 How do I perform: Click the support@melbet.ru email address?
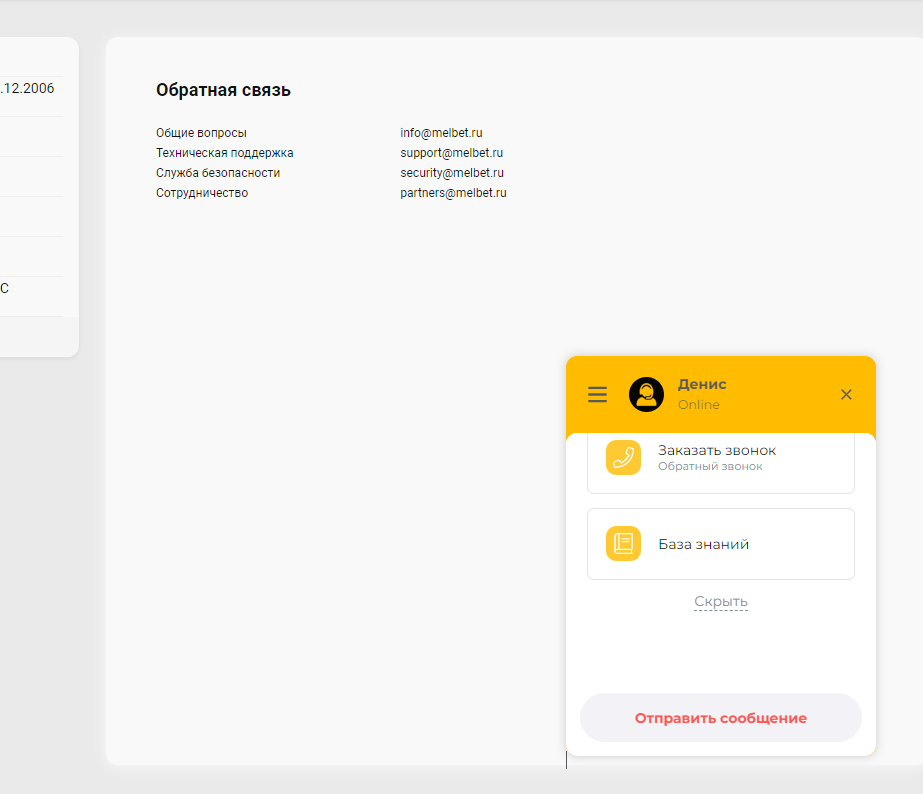451,153
